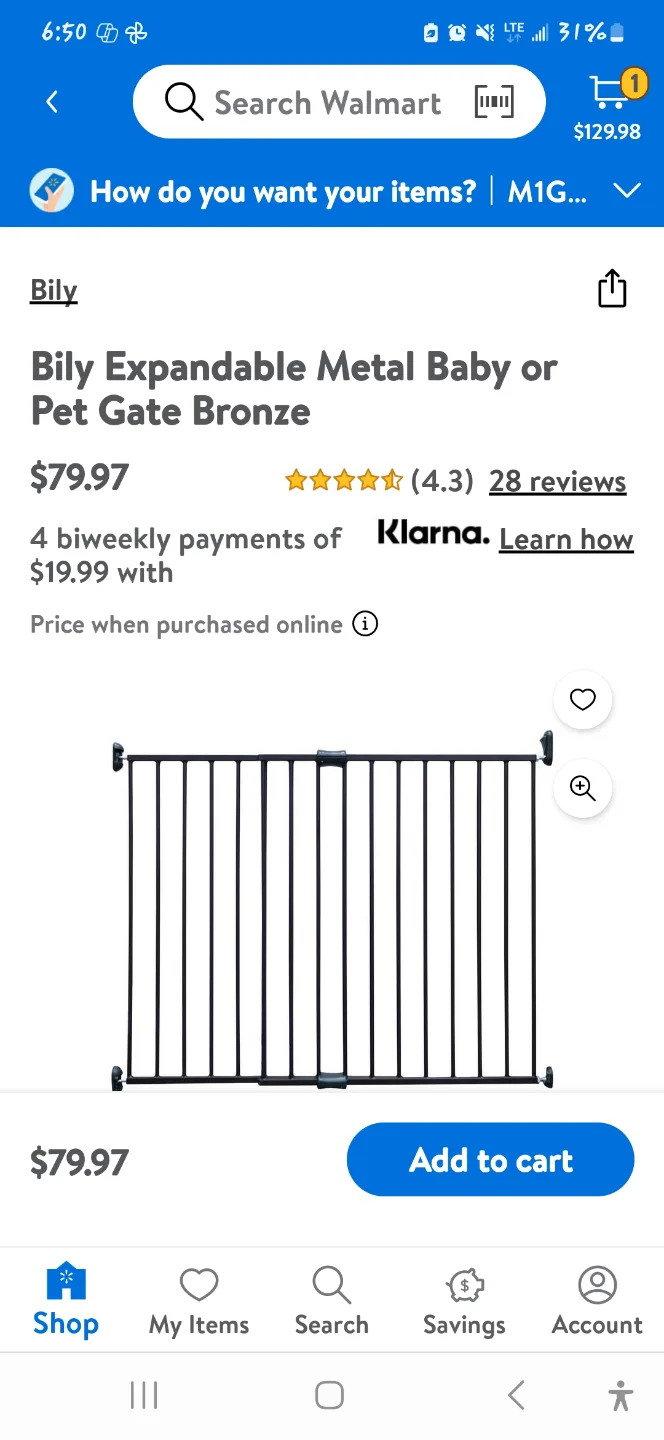Open the M1G delivery location selector
The image size is (664, 1440).
tap(547, 191)
